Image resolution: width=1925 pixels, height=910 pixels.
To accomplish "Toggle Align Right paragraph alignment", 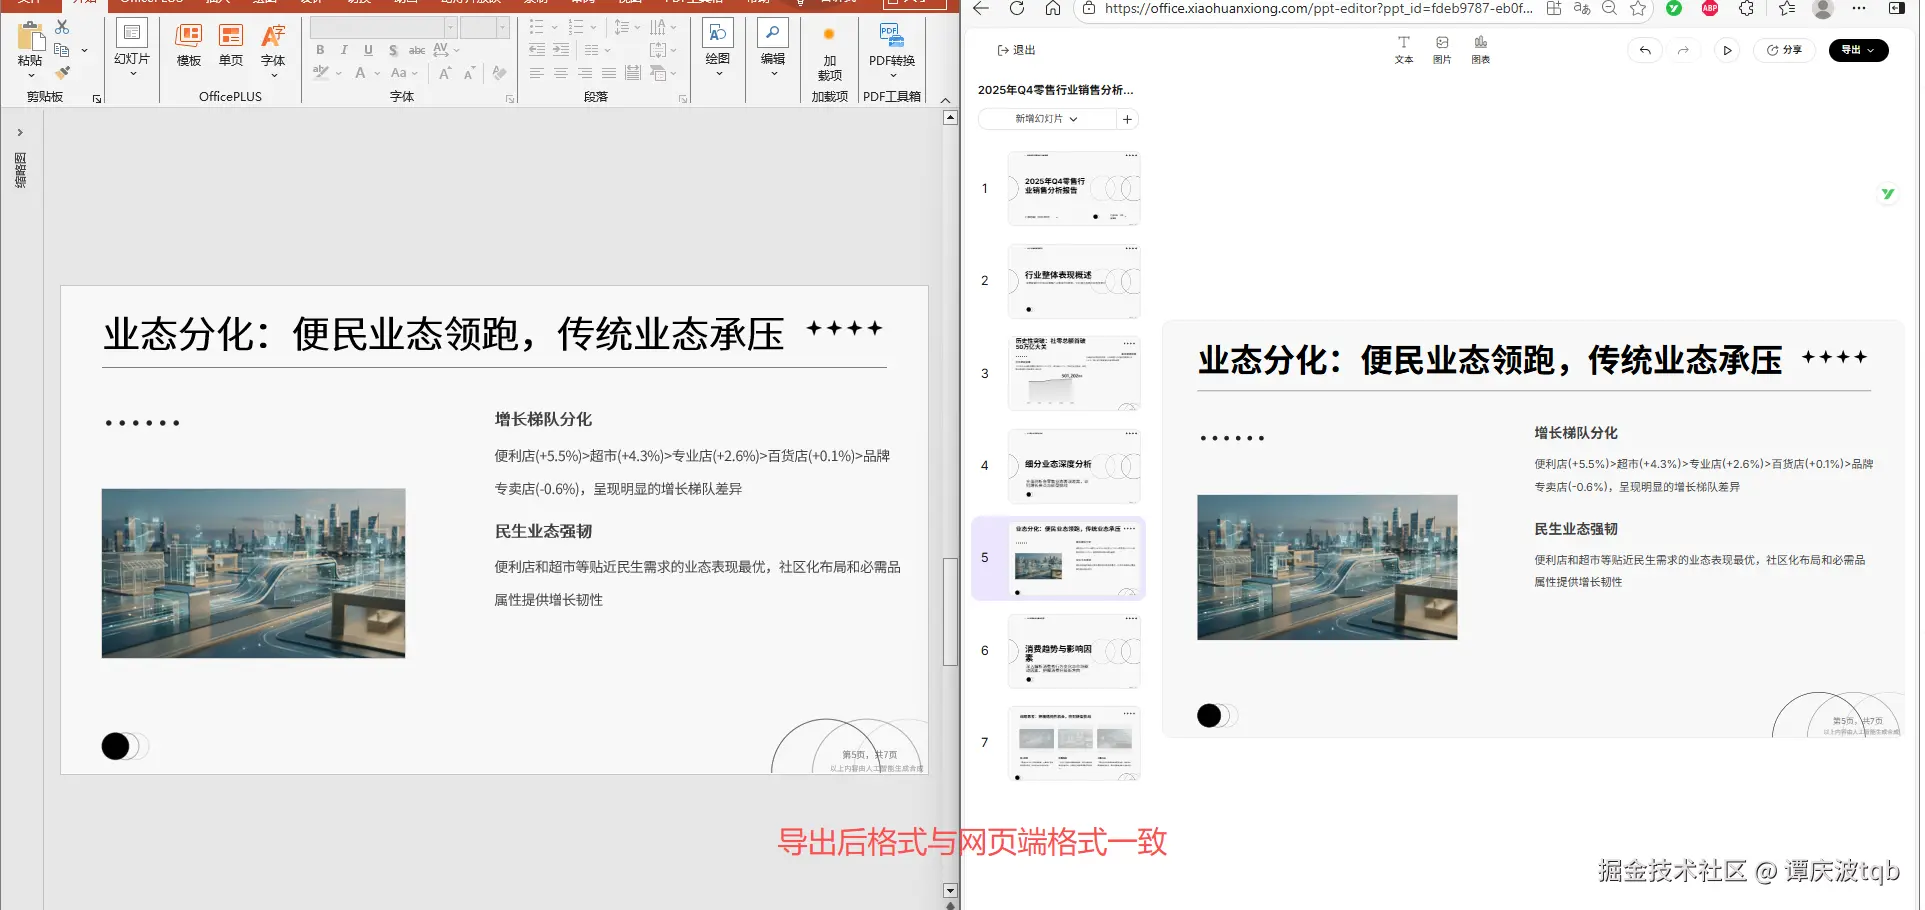I will pos(585,73).
